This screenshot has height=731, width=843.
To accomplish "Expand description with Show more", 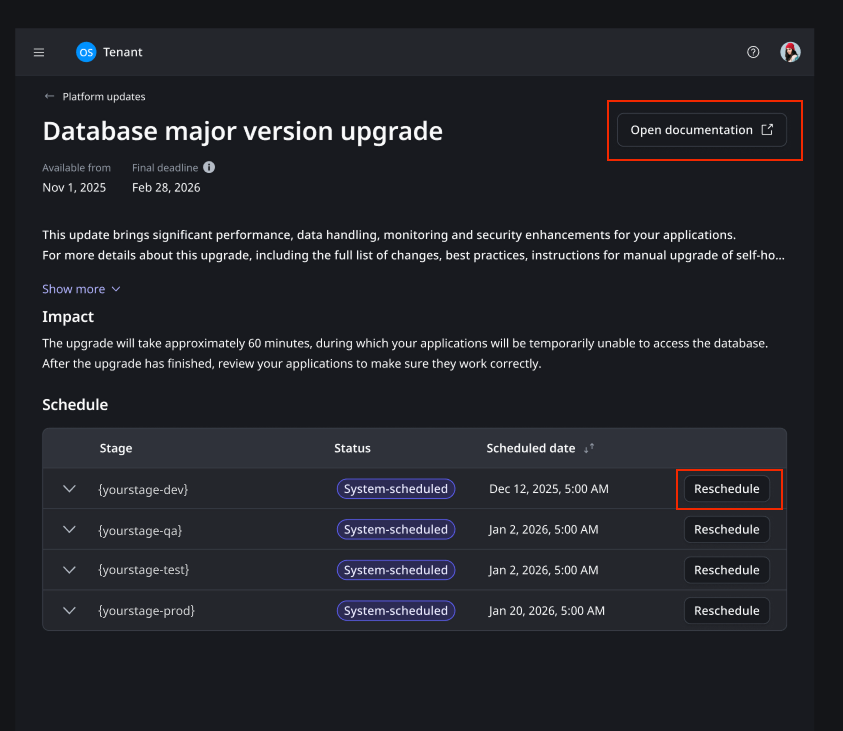I will click(x=81, y=289).
